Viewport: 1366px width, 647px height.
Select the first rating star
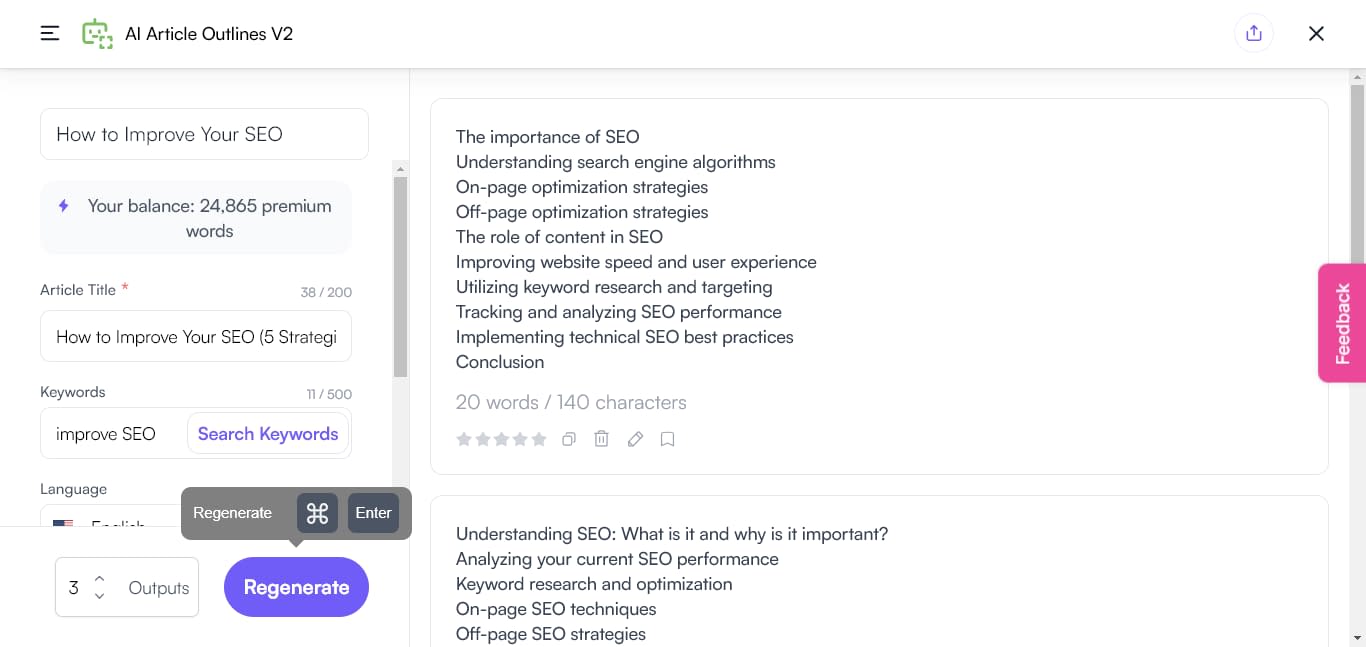coord(464,438)
